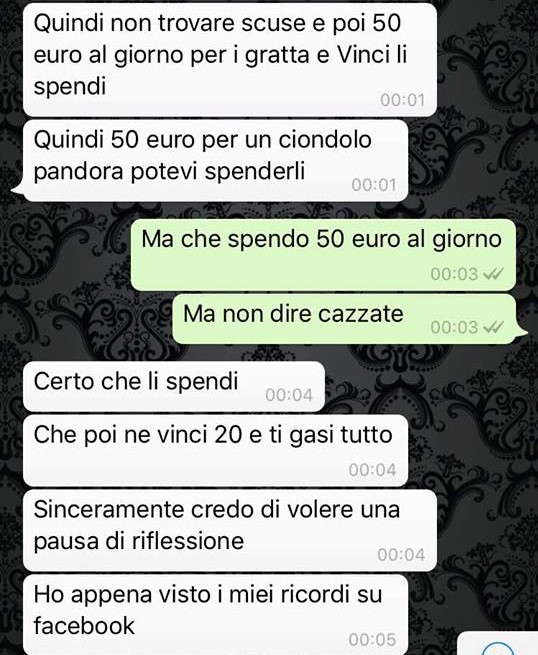Select the 'ciondolo pandora' message bubble
This screenshot has height=655, width=538.
tap(215, 161)
